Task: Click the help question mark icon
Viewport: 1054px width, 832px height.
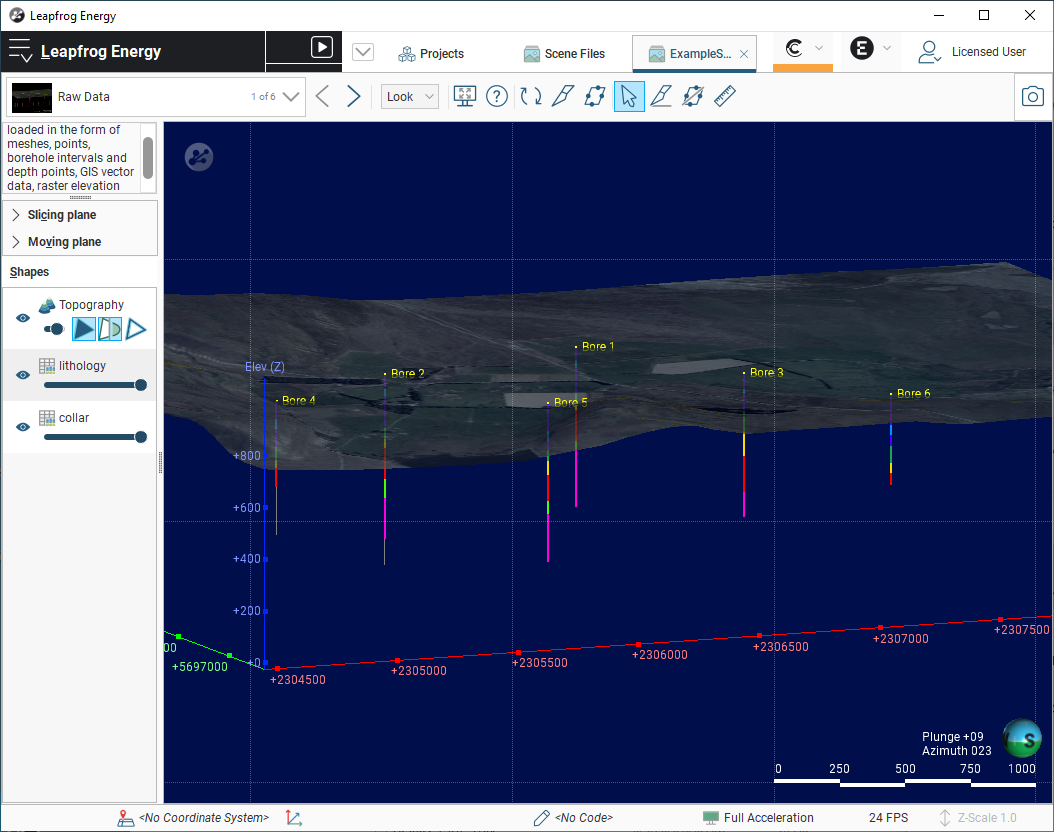Action: (x=497, y=96)
